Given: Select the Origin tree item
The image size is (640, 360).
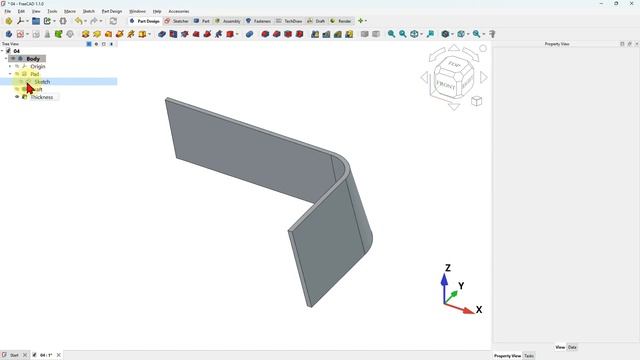Looking at the screenshot, I should (38, 66).
